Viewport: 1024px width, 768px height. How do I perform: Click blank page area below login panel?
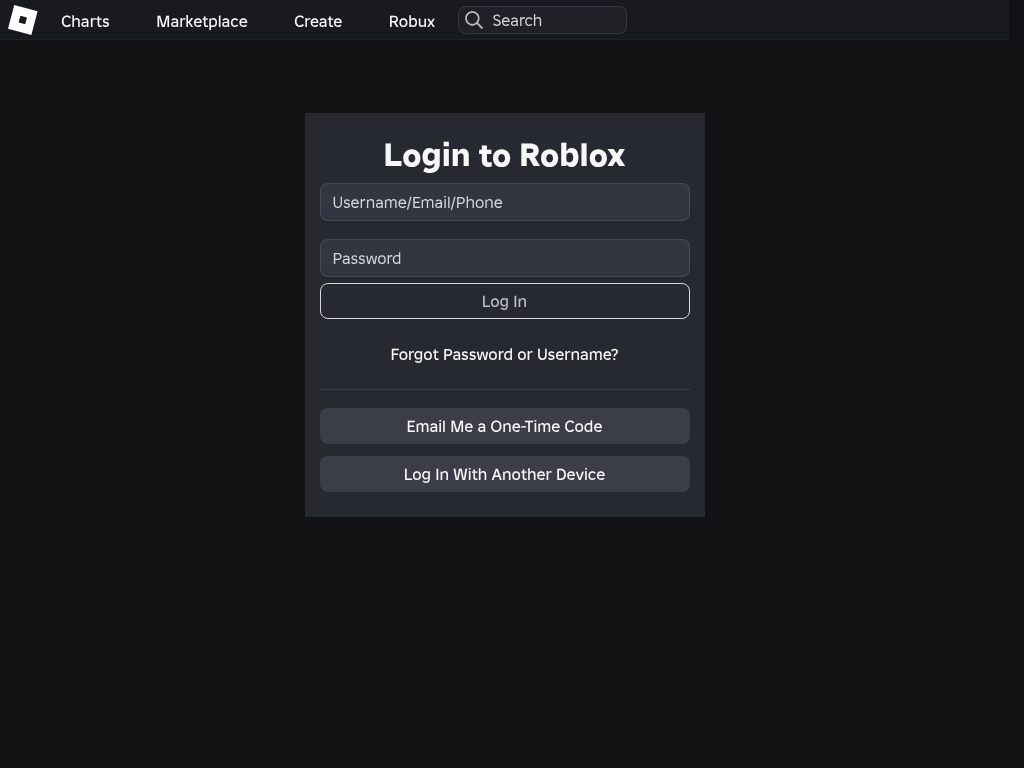click(x=504, y=640)
